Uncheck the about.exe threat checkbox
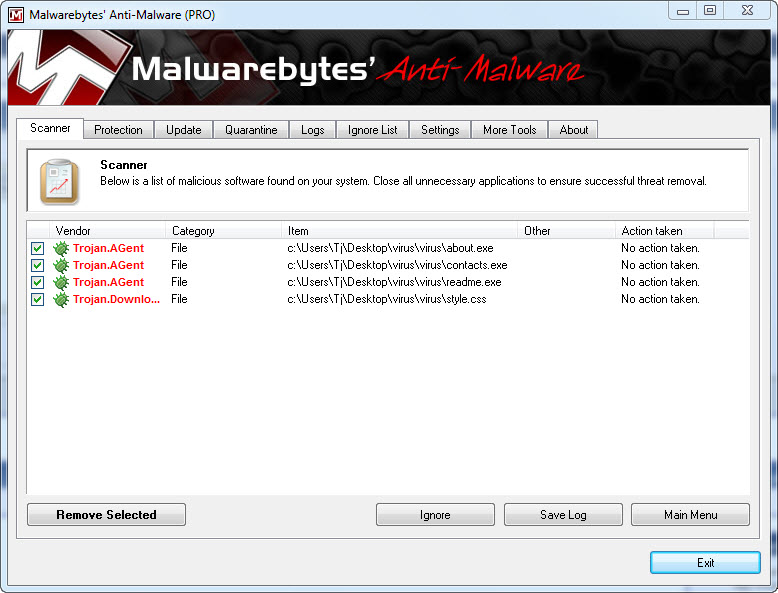This screenshot has width=778, height=593. tap(37, 249)
